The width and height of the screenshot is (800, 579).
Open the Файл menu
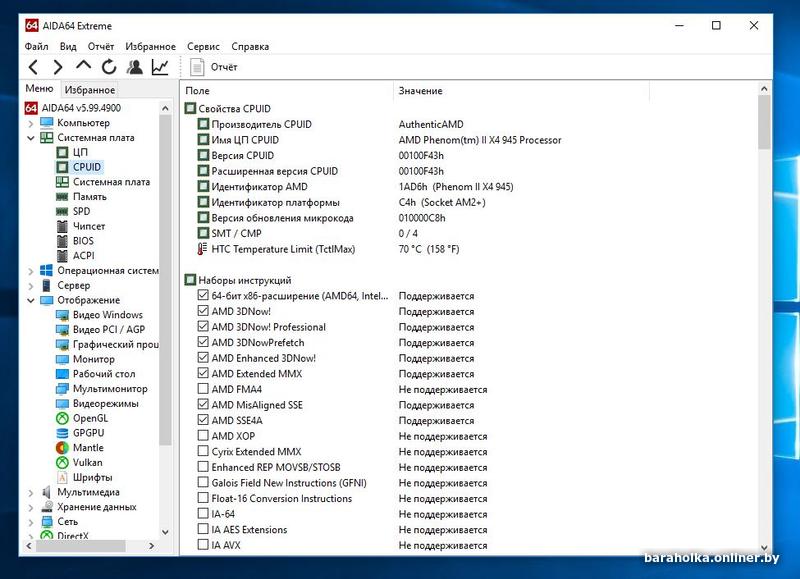36,46
